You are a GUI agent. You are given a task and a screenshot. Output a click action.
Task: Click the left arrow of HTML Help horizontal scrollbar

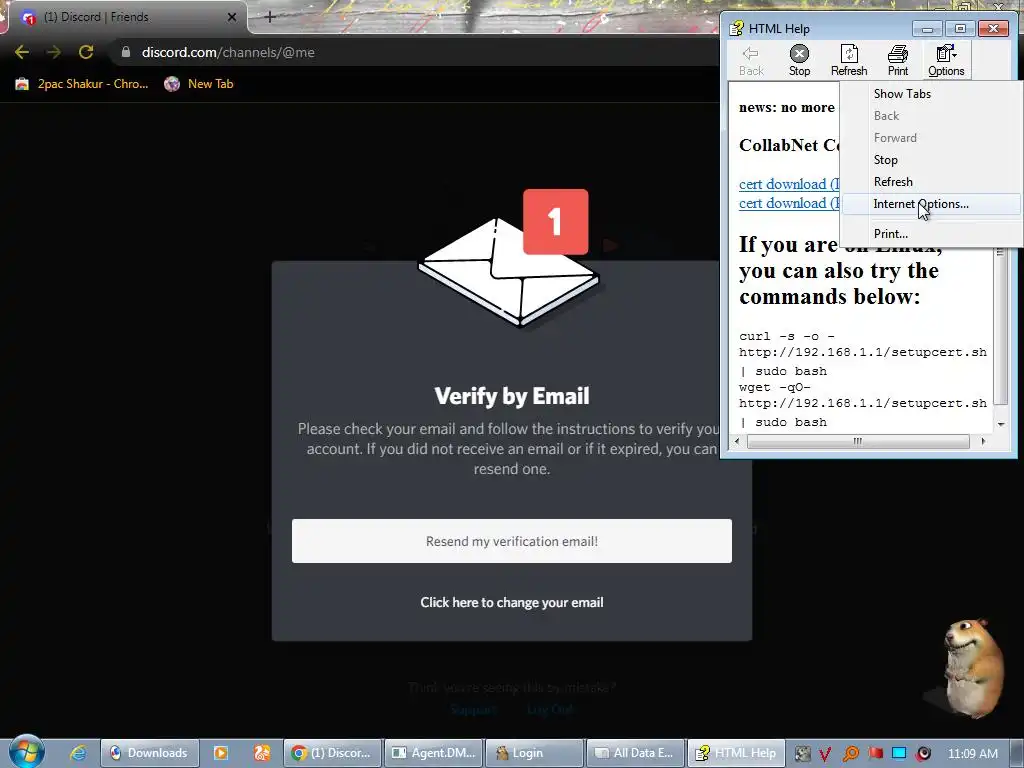coord(737,441)
